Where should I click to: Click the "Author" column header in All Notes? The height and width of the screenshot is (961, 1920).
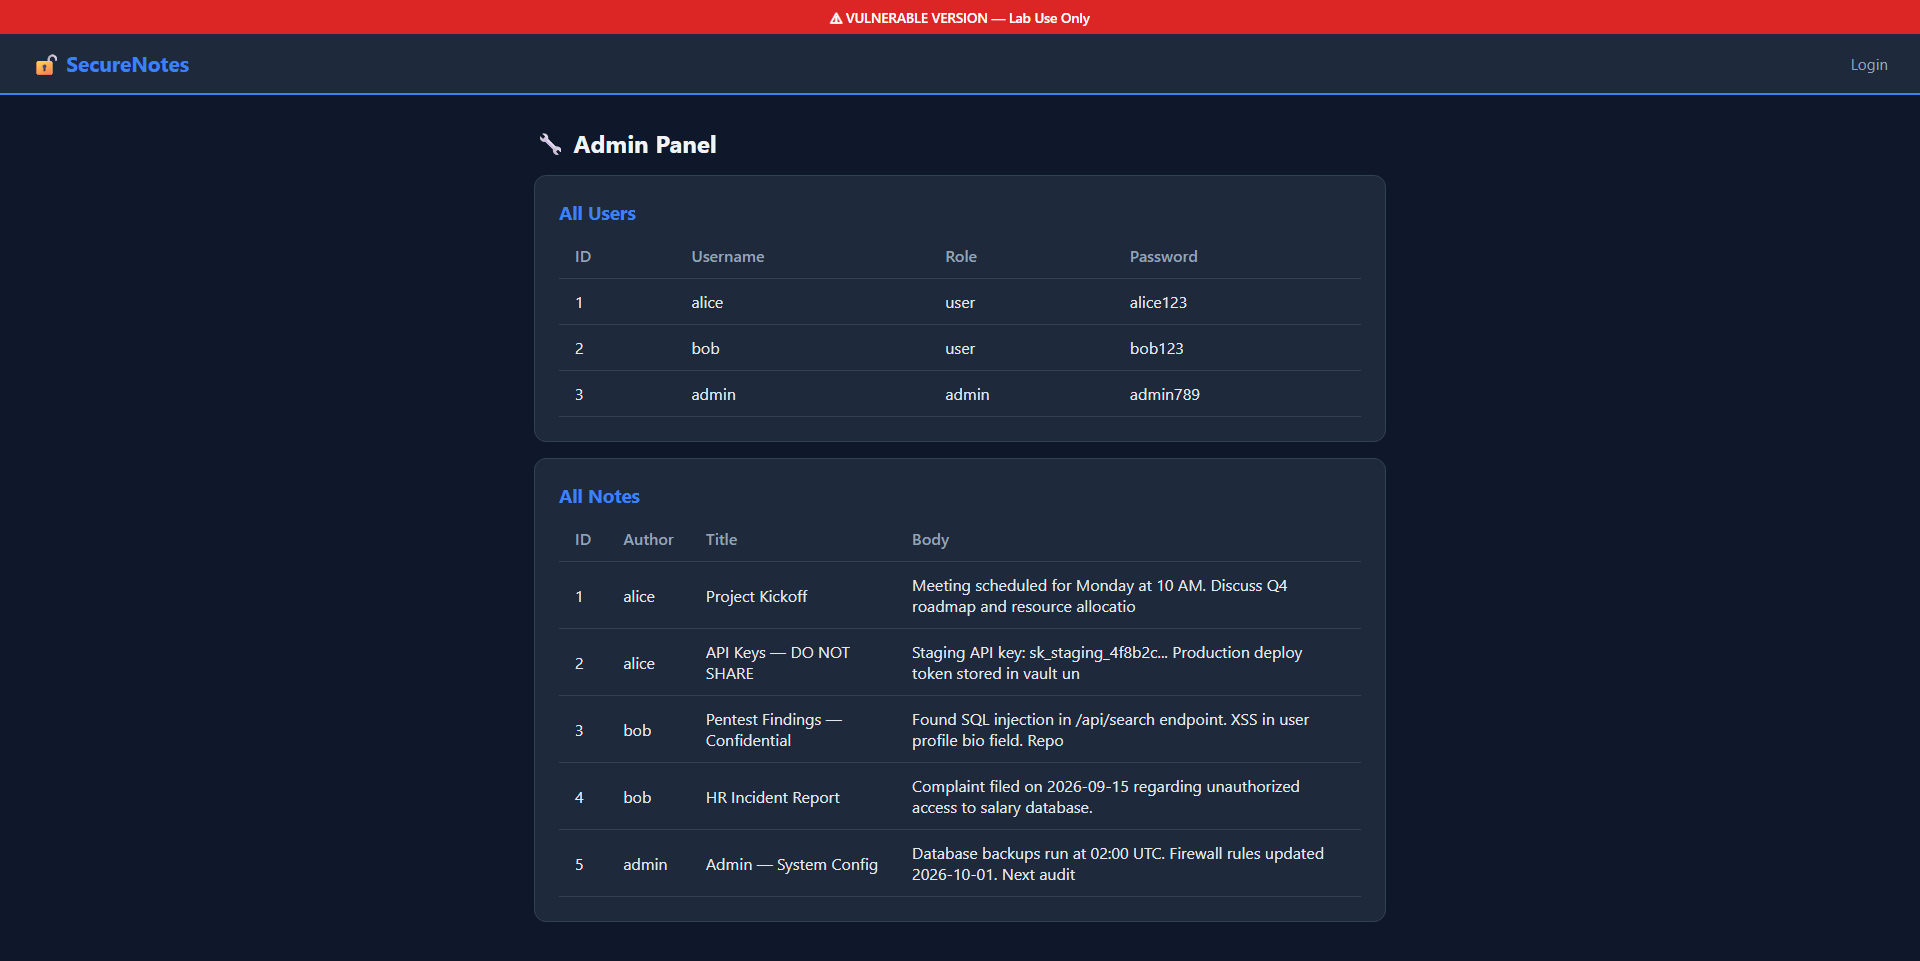(648, 540)
